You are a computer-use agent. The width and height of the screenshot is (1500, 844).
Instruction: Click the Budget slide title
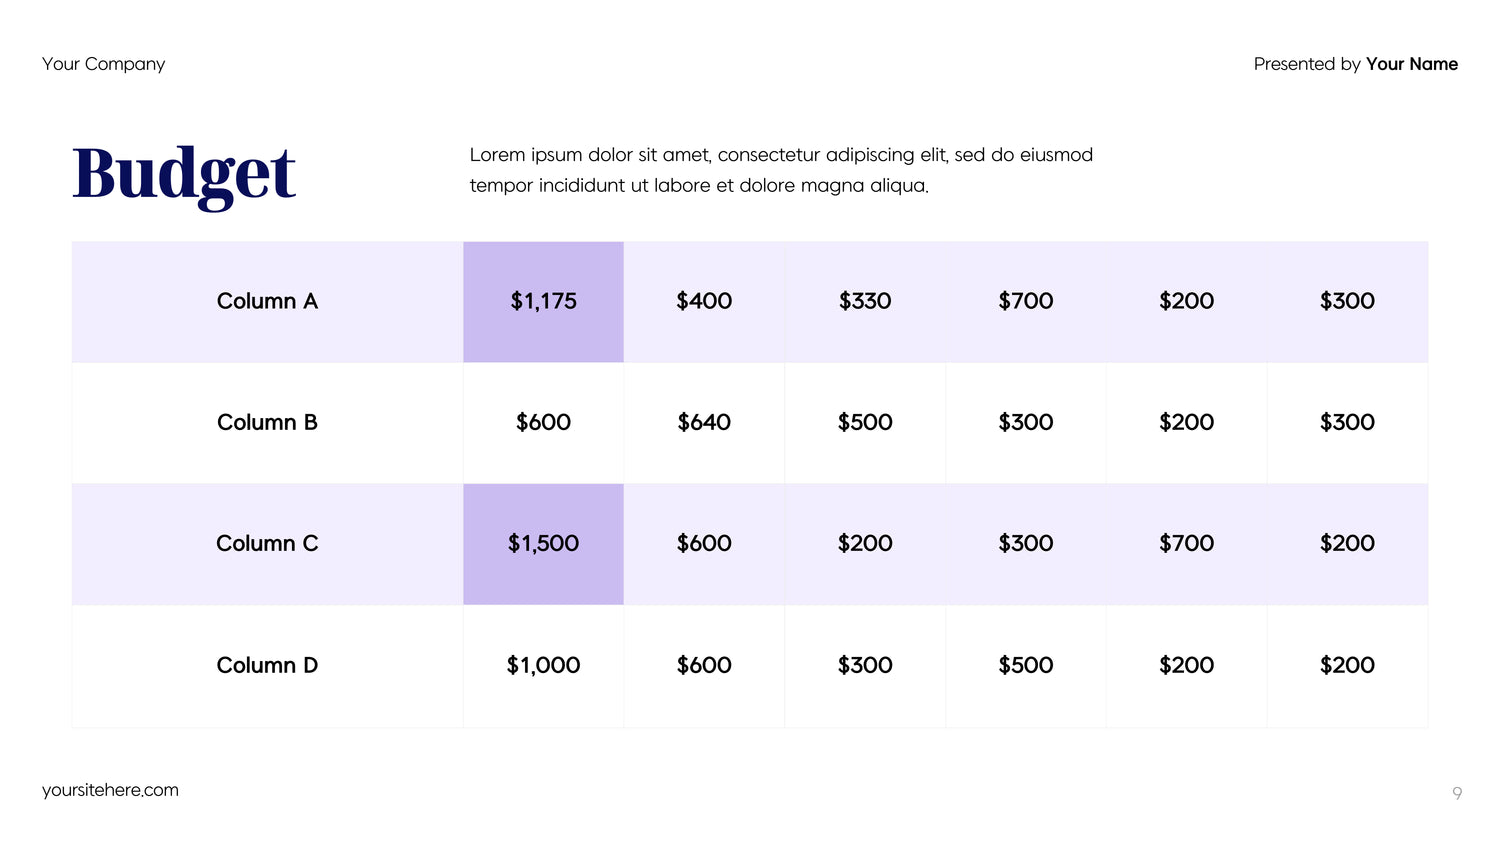[184, 175]
